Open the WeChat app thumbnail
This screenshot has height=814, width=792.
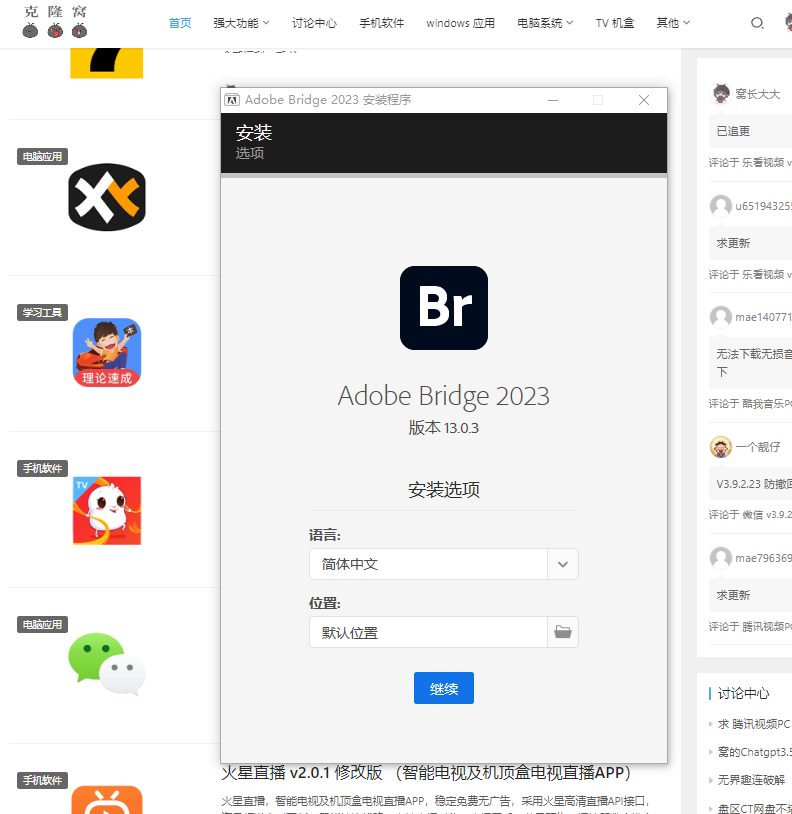click(x=107, y=663)
